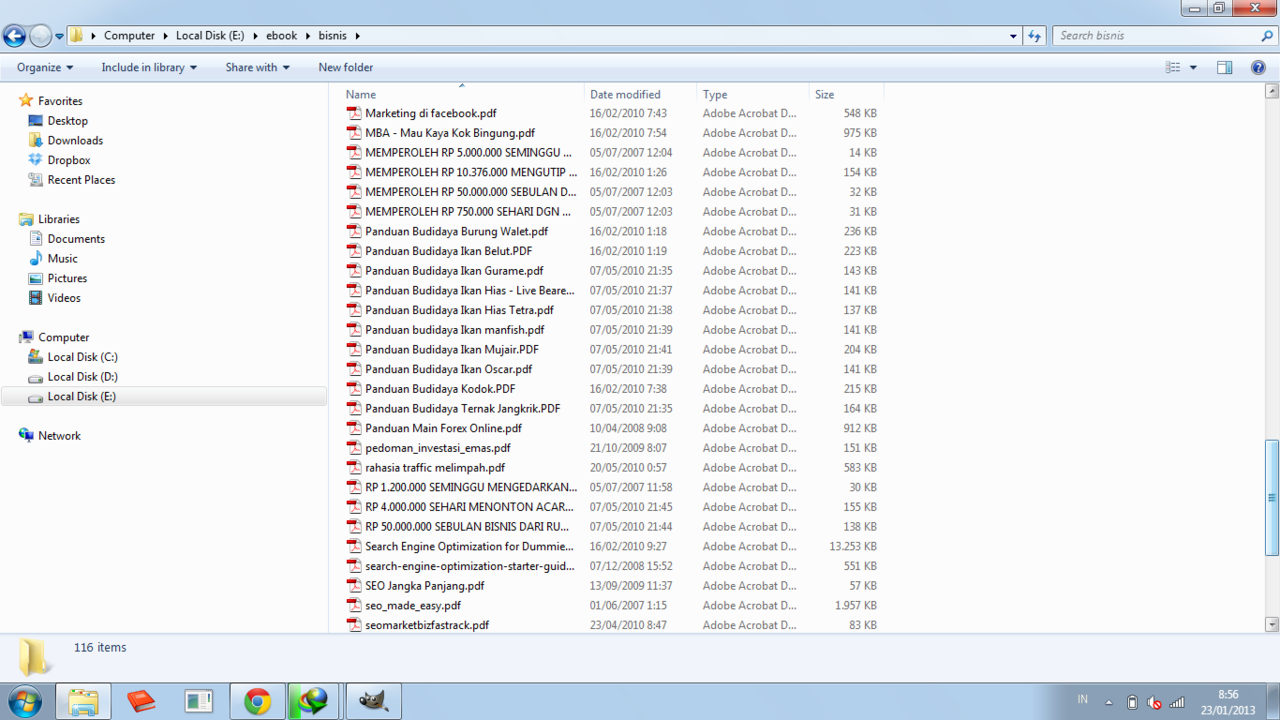Click the vertical scrollbar thumb
The height and width of the screenshot is (720, 1280).
point(1272,497)
